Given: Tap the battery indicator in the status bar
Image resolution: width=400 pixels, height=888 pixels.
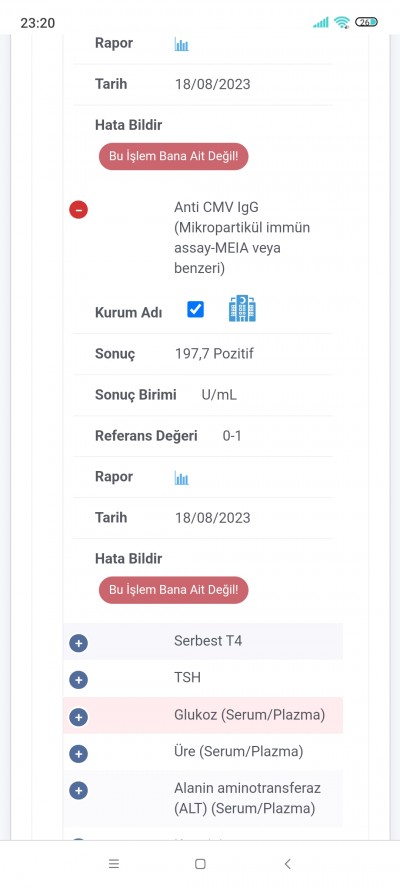Looking at the screenshot, I should click(366, 22).
